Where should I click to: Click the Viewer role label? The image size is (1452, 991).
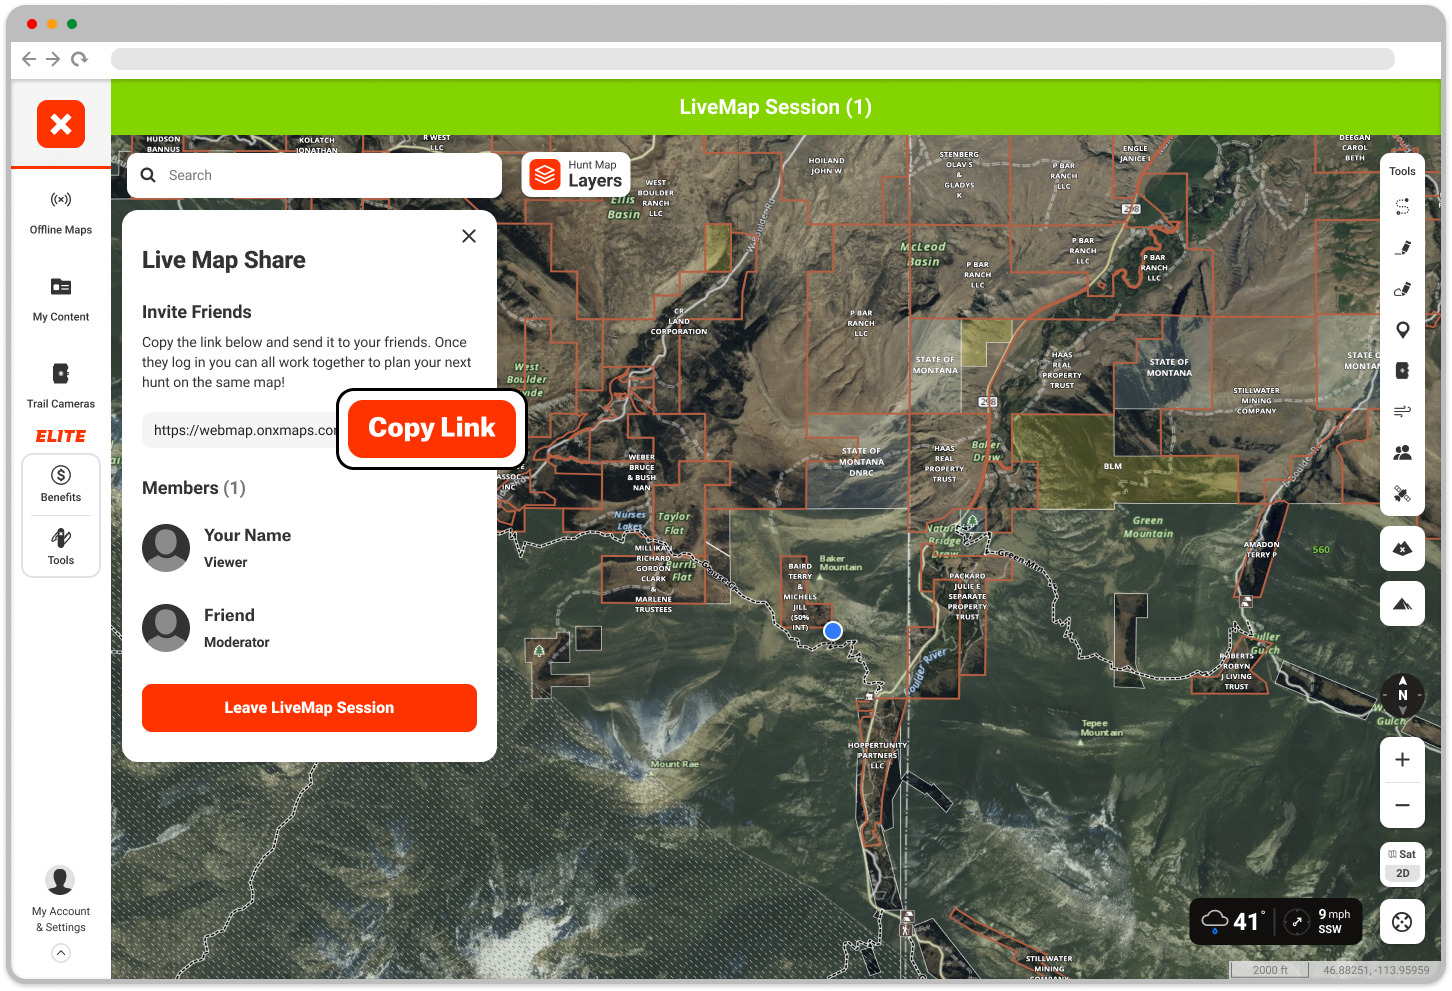(x=226, y=562)
